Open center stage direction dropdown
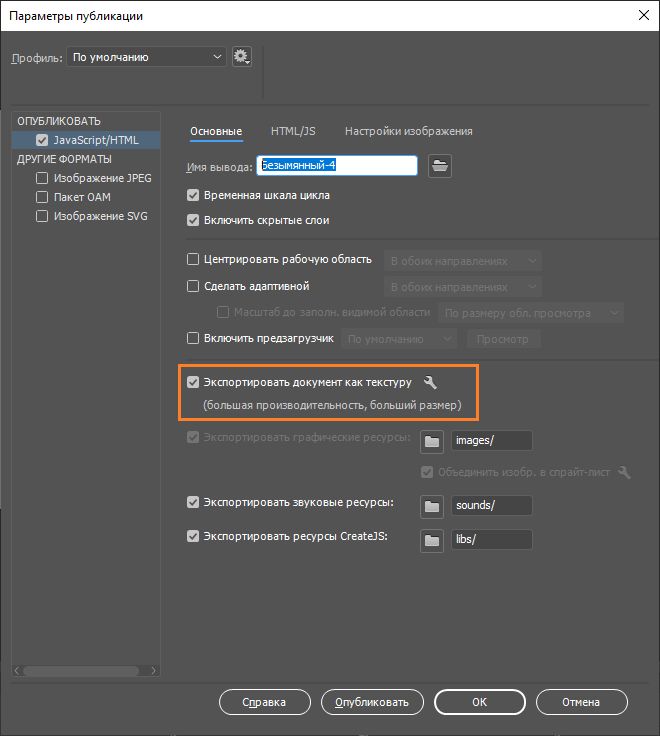Viewport: 660px width, 736px height. [462, 261]
